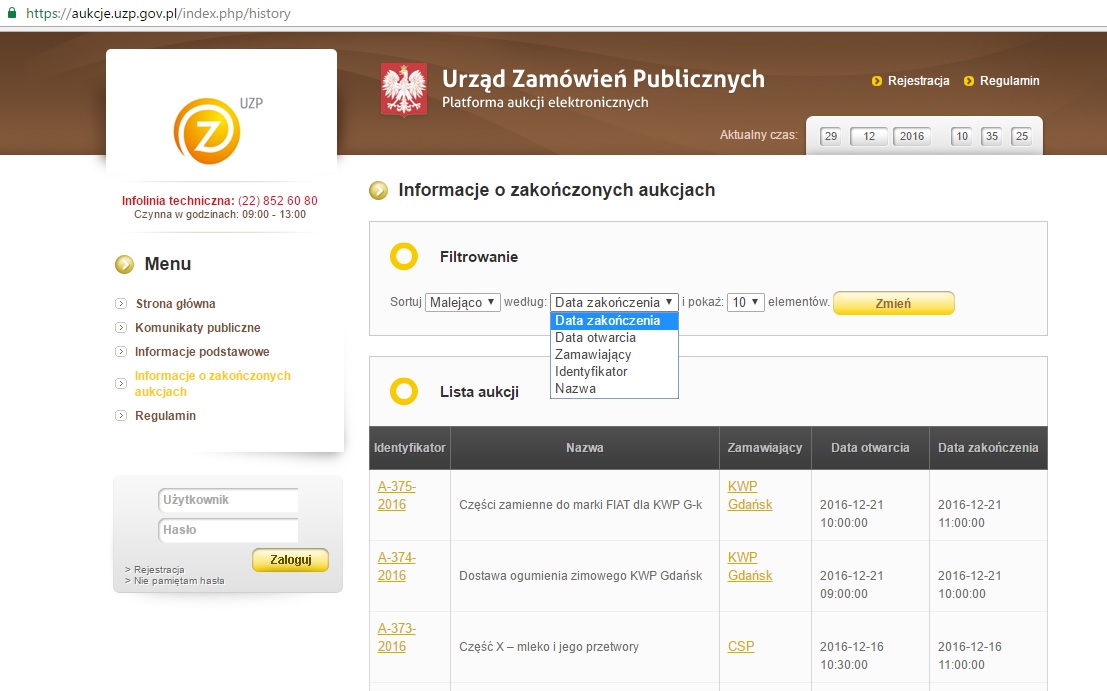Viewport: 1107px width, 691px height.
Task: Click the orange UZP logo
Action: pyautogui.click(x=208, y=131)
